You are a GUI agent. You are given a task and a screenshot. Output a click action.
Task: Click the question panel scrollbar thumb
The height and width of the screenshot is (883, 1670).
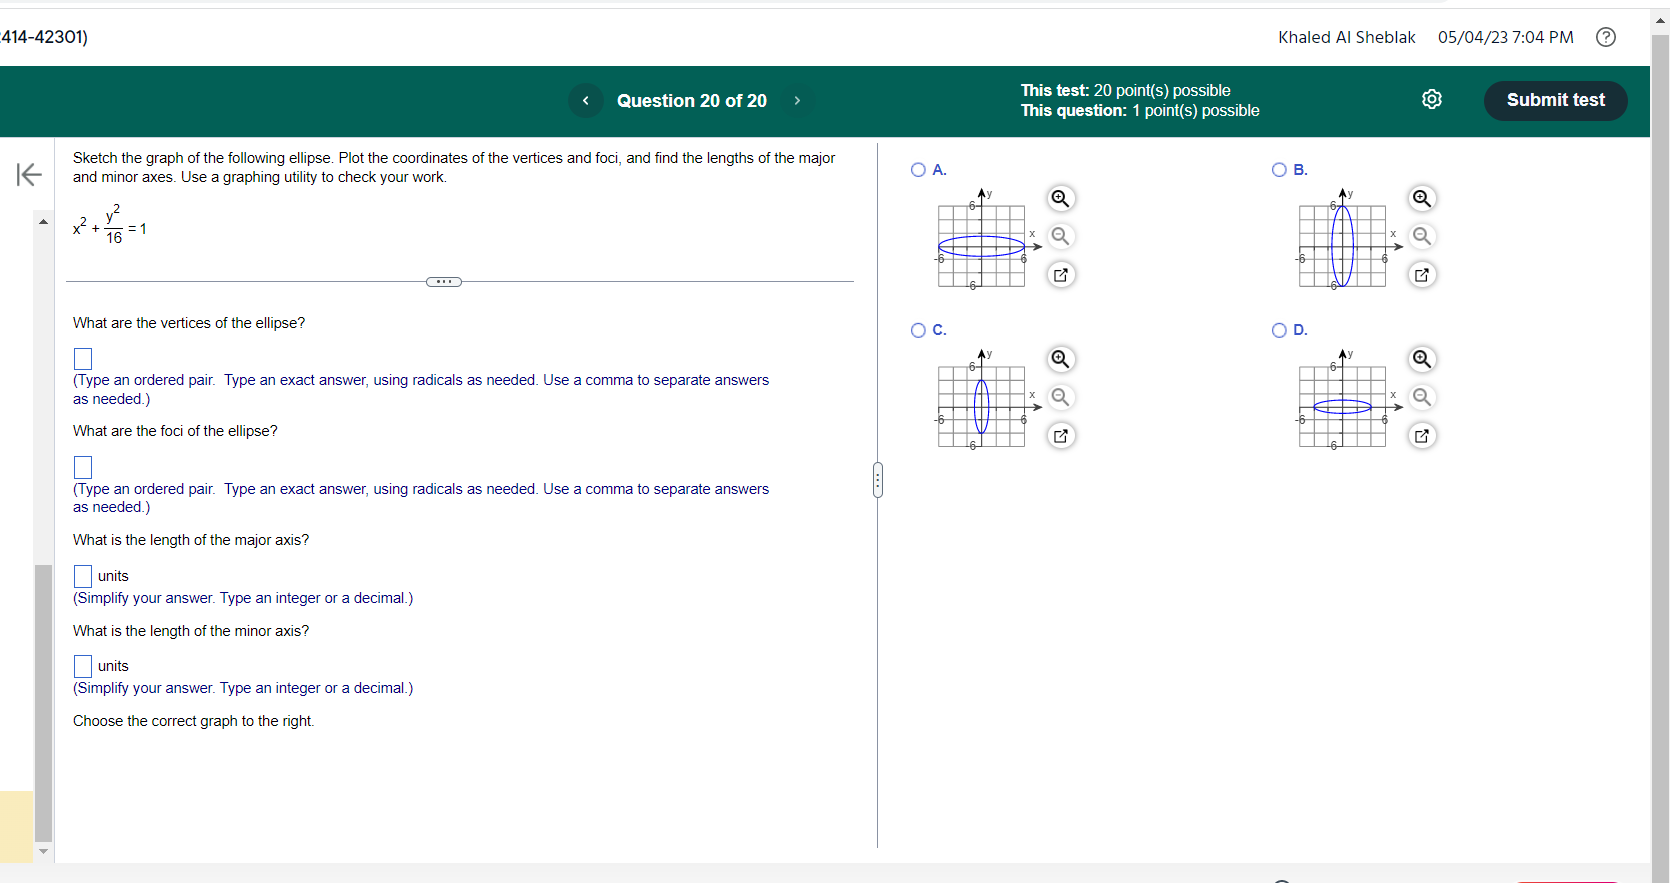click(x=43, y=703)
